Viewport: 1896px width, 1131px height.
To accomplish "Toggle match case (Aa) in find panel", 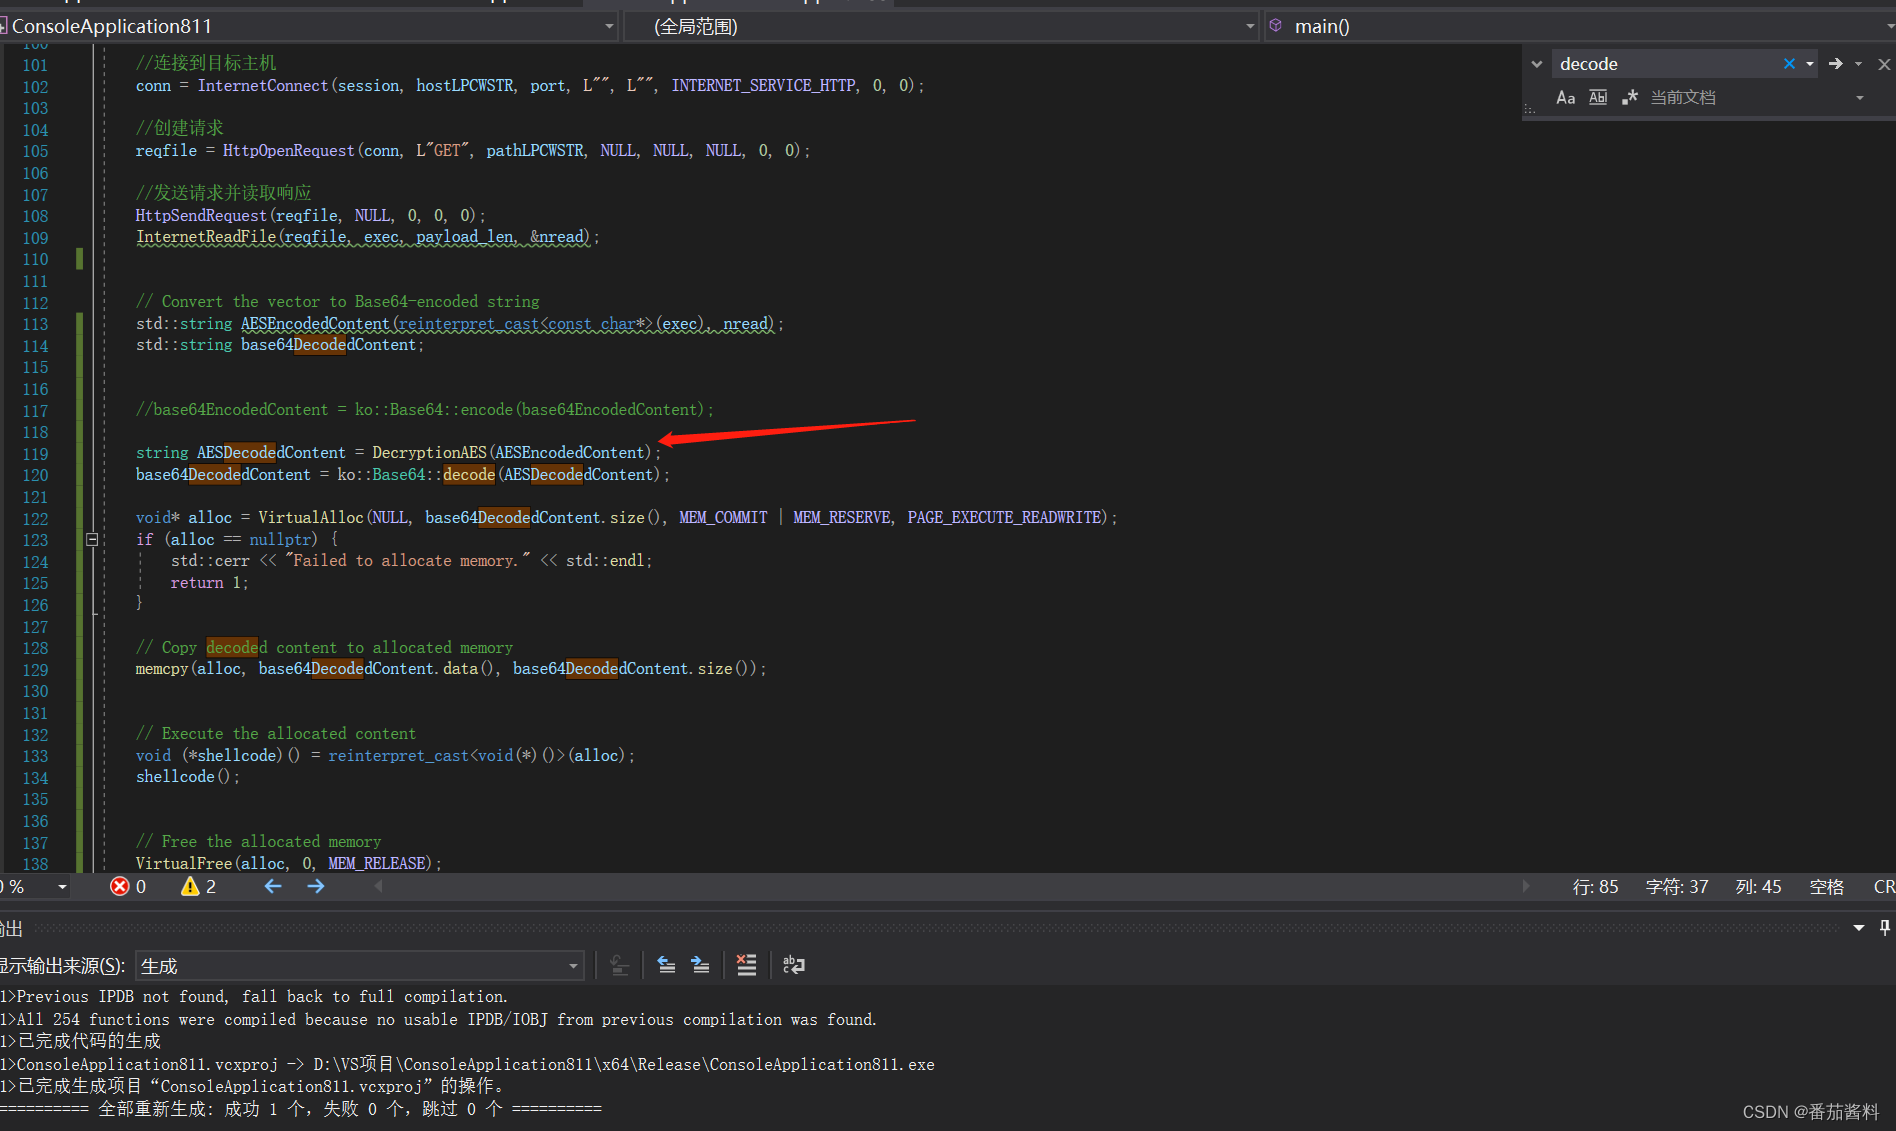I will point(1565,97).
